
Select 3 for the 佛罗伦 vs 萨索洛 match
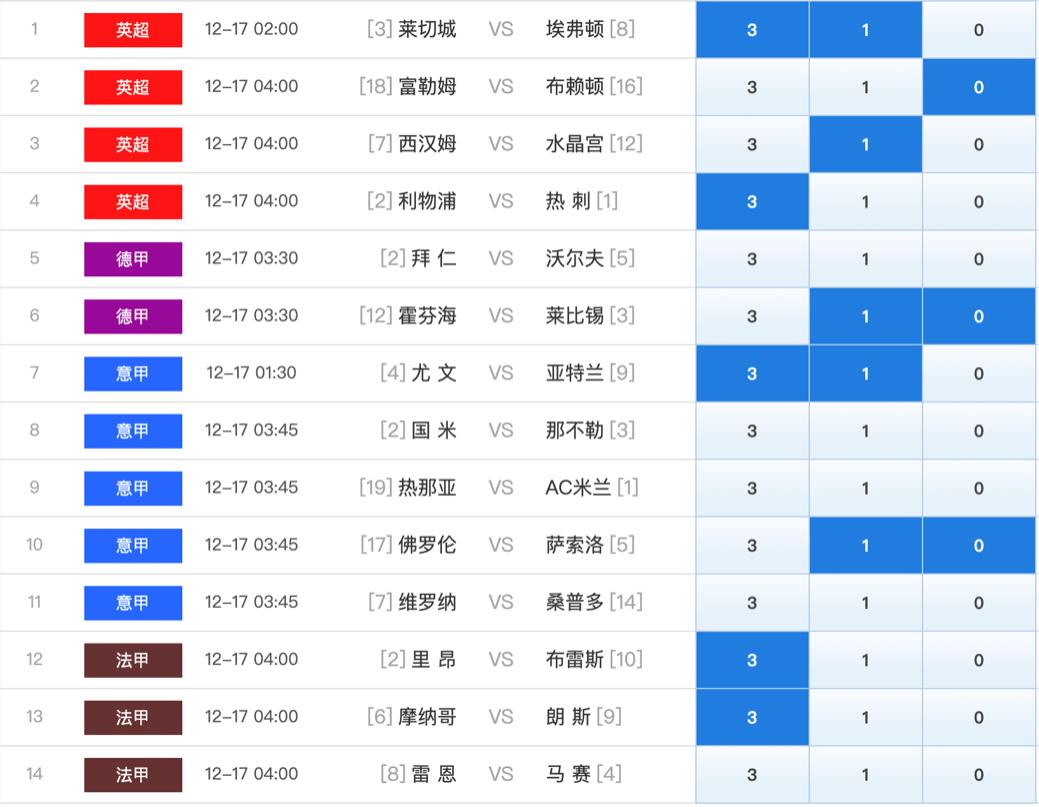[752, 545]
